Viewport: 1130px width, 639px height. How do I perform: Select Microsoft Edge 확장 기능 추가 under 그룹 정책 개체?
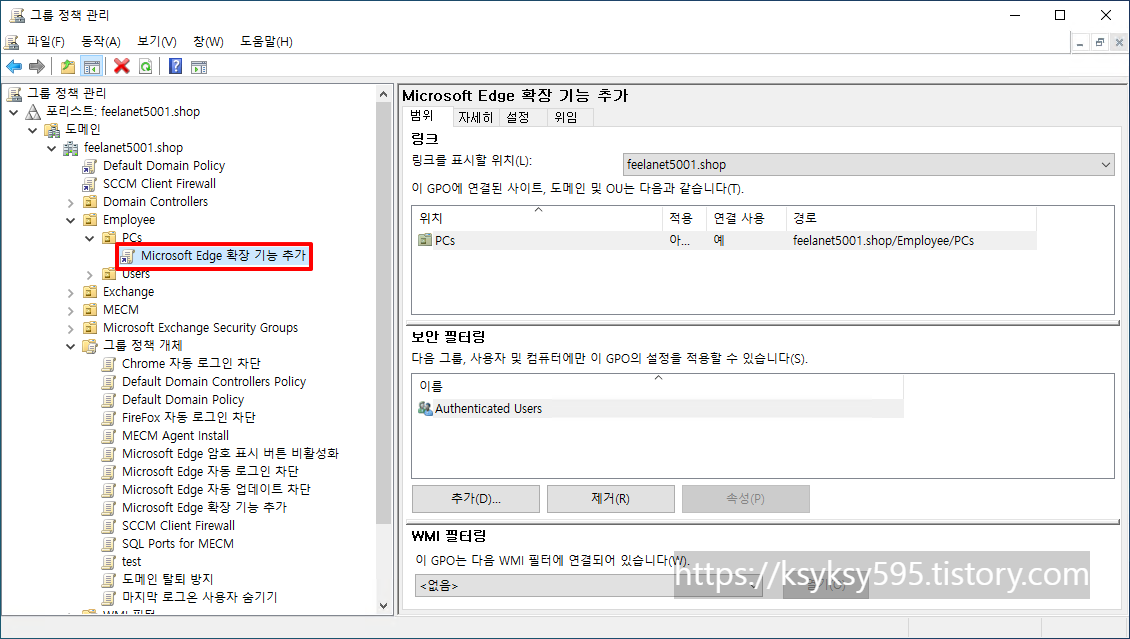tap(205, 508)
